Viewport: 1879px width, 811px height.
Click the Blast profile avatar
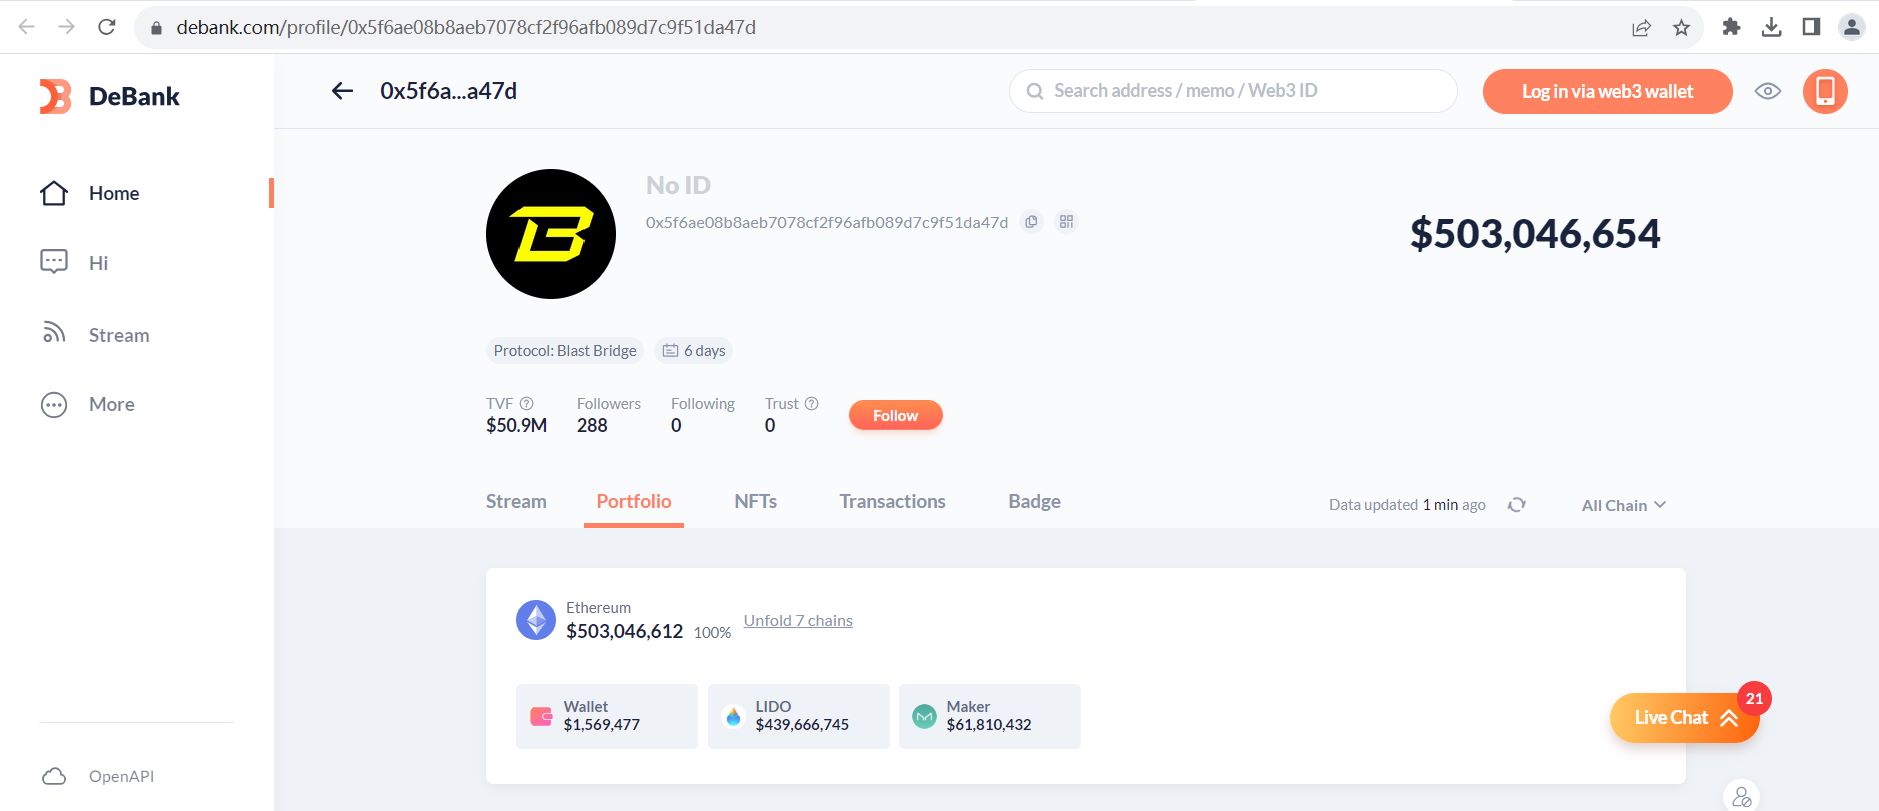pos(551,234)
